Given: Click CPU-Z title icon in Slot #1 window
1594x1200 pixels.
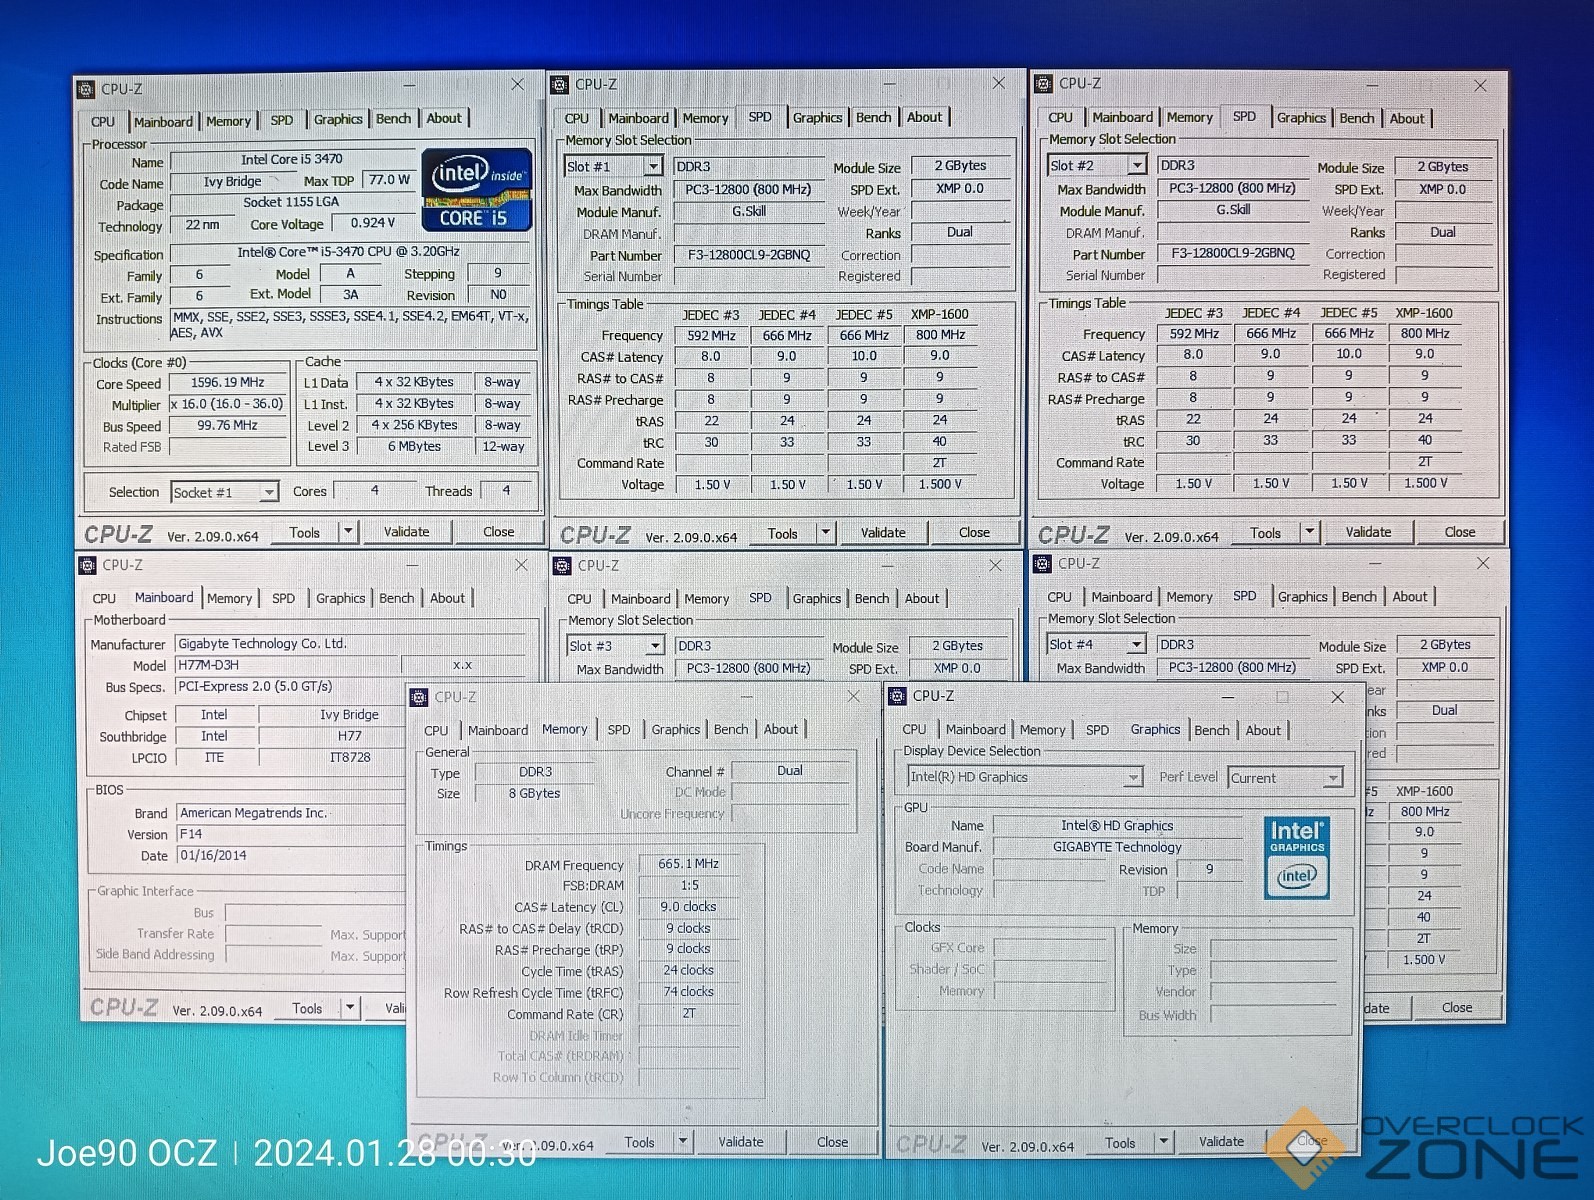Looking at the screenshot, I should pyautogui.click(x=560, y=85).
